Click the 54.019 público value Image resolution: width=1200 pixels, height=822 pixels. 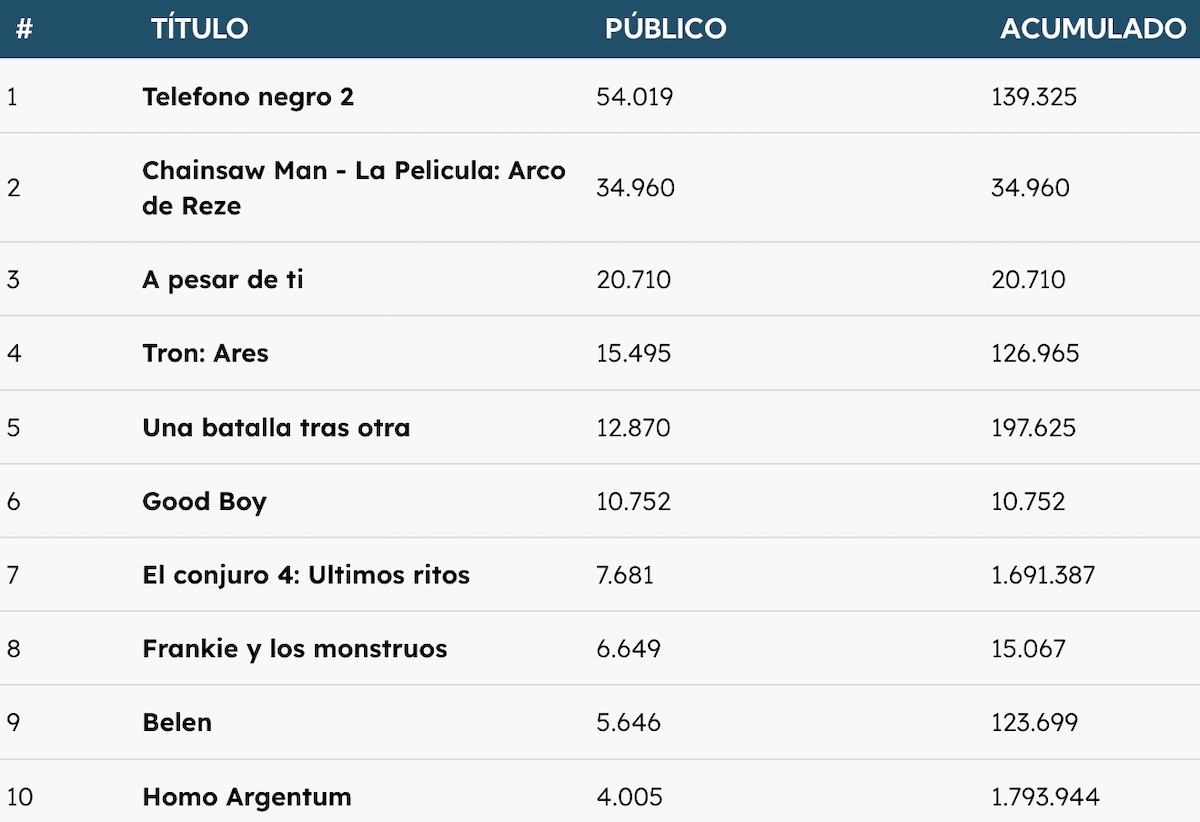pyautogui.click(x=634, y=97)
